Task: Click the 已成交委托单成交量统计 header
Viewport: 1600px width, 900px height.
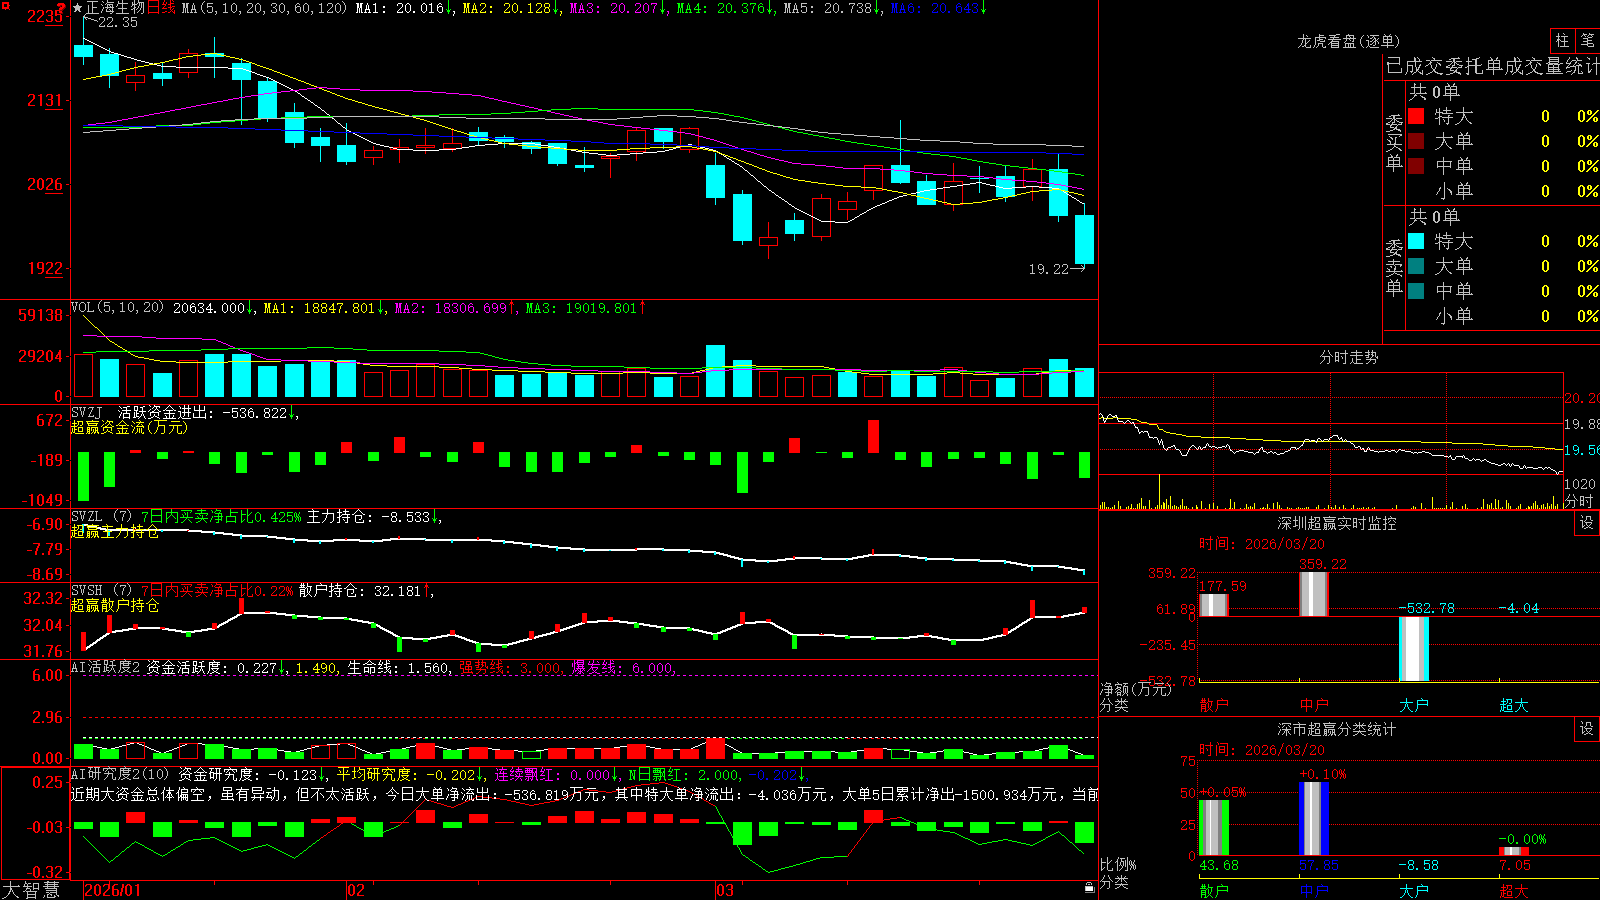Action: tap(1492, 66)
